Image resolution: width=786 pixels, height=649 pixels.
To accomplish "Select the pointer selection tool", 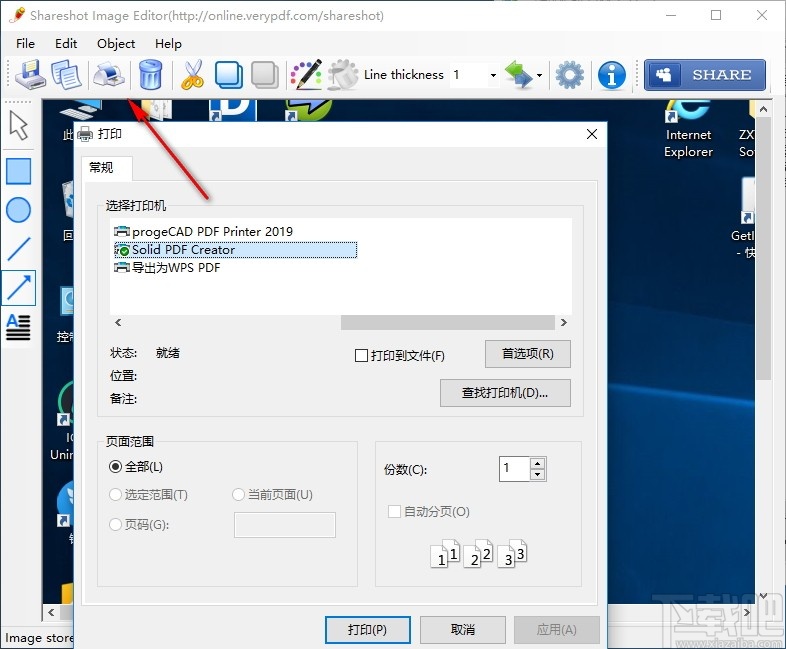I will click(19, 125).
